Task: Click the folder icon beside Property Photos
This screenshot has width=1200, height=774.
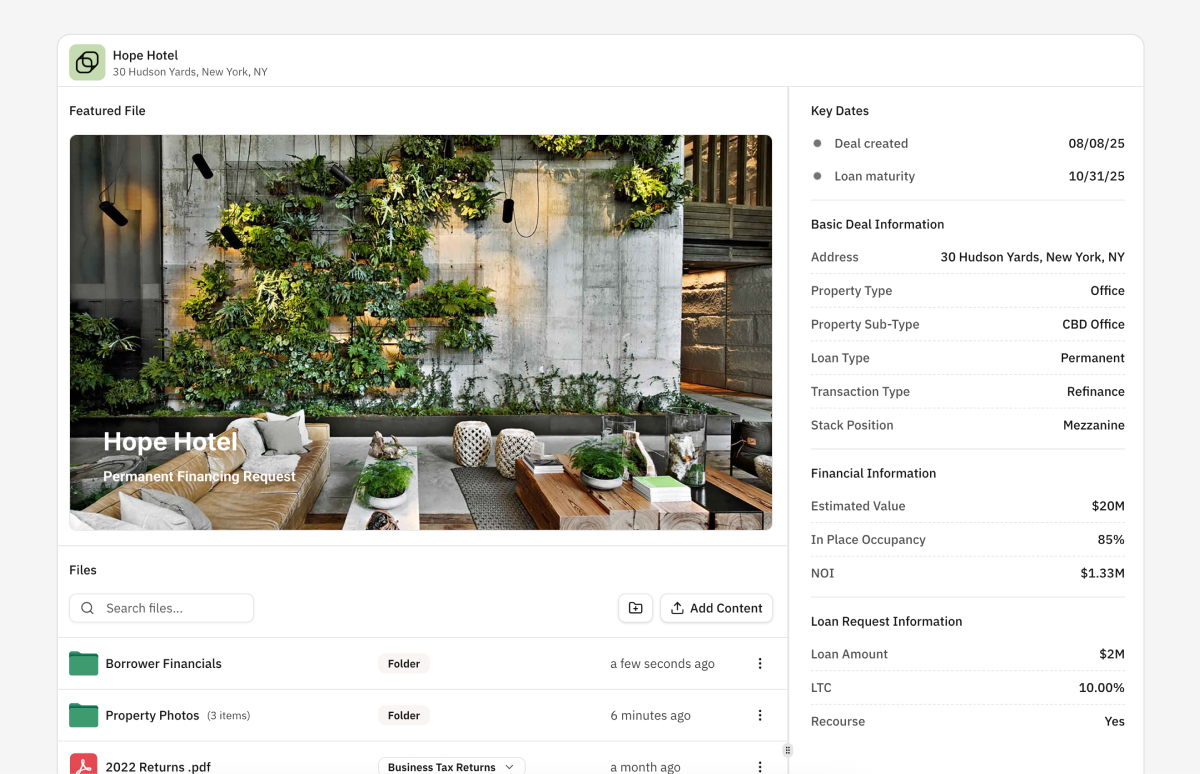Action: pyautogui.click(x=83, y=715)
